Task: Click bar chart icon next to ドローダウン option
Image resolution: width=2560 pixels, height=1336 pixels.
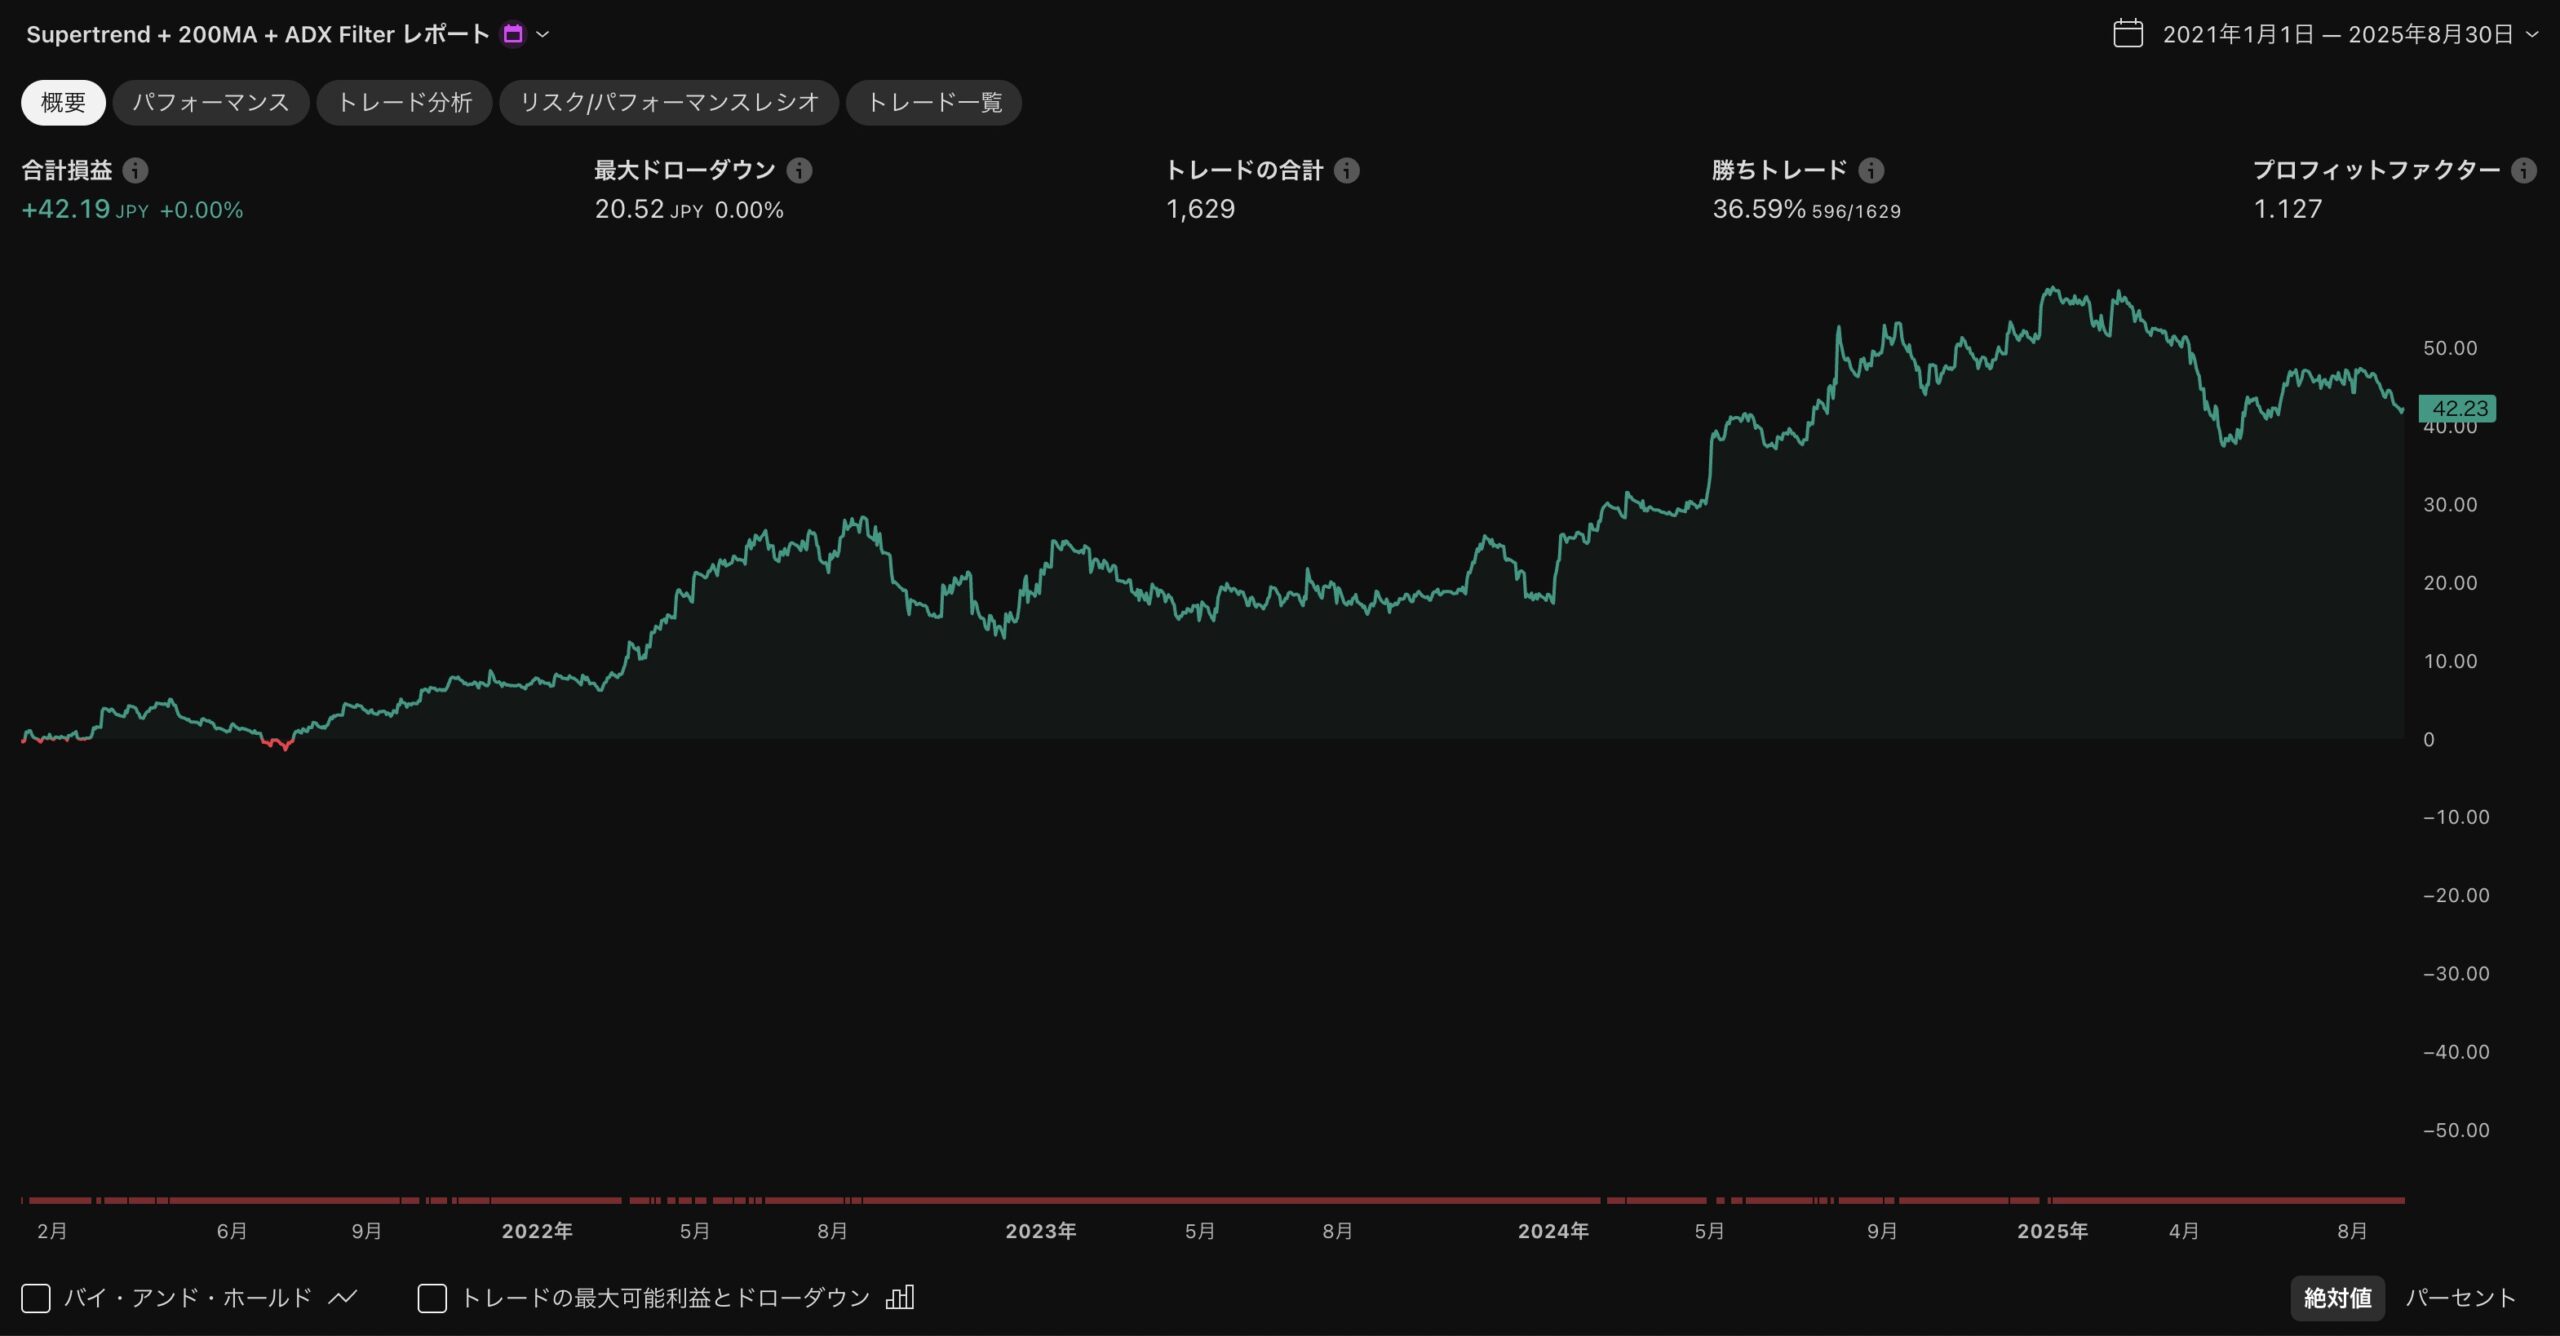Action: (x=900, y=1298)
